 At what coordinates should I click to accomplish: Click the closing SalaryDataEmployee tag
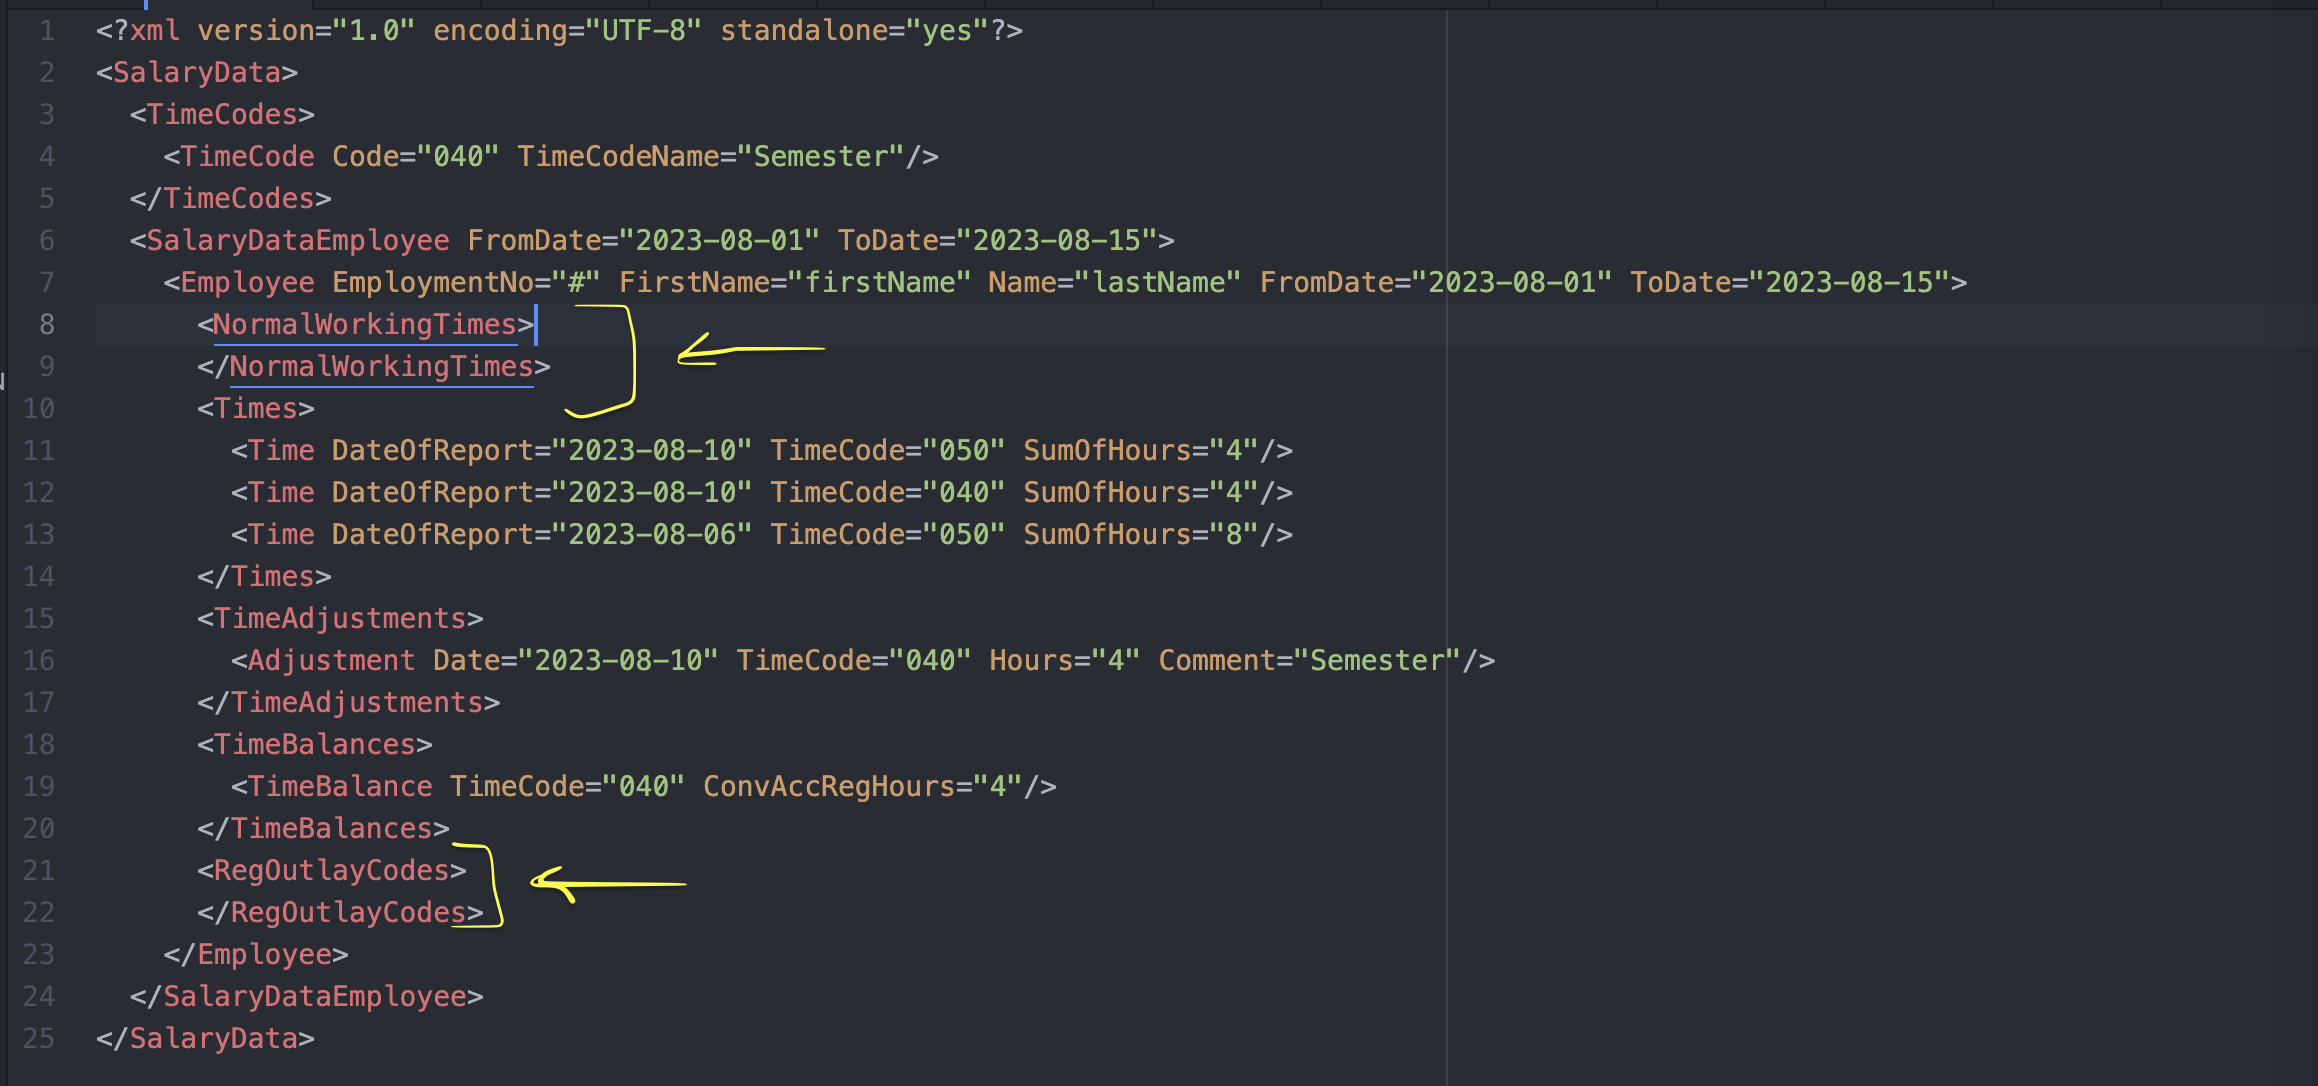(306, 996)
